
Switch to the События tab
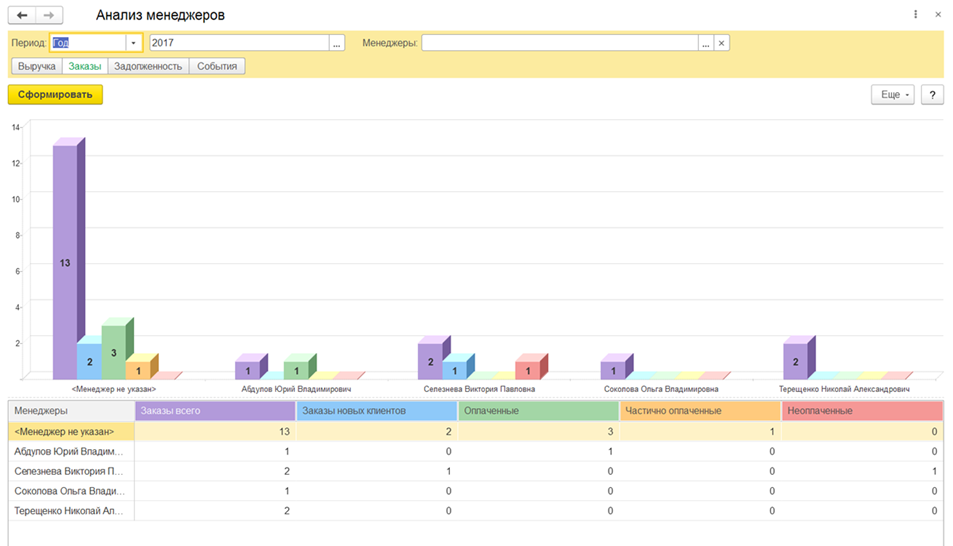tap(217, 66)
